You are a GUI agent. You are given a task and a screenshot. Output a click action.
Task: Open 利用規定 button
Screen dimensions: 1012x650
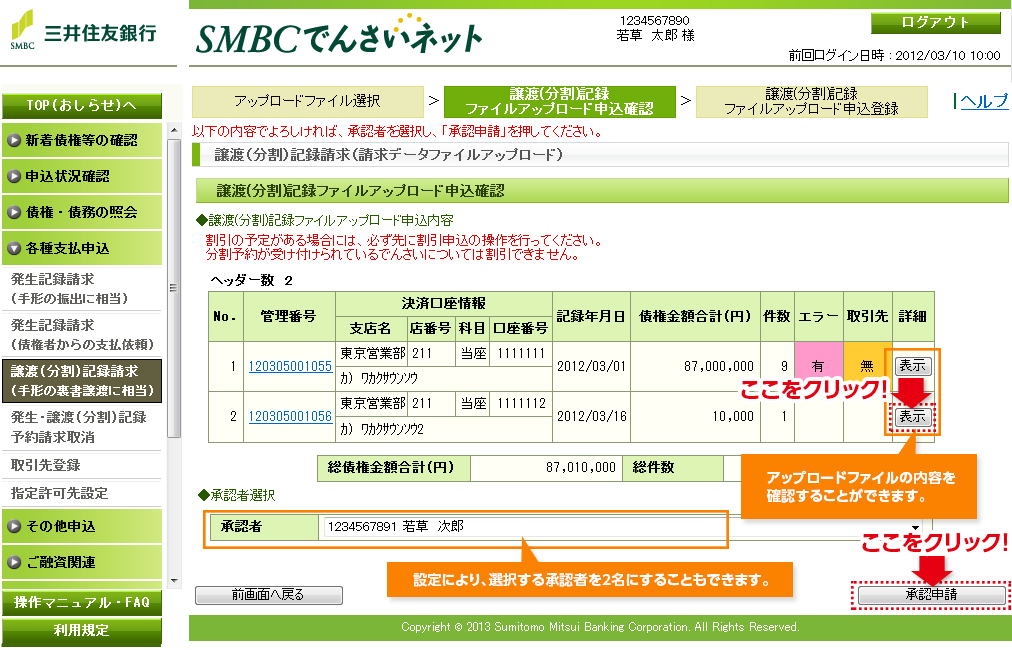tap(82, 631)
